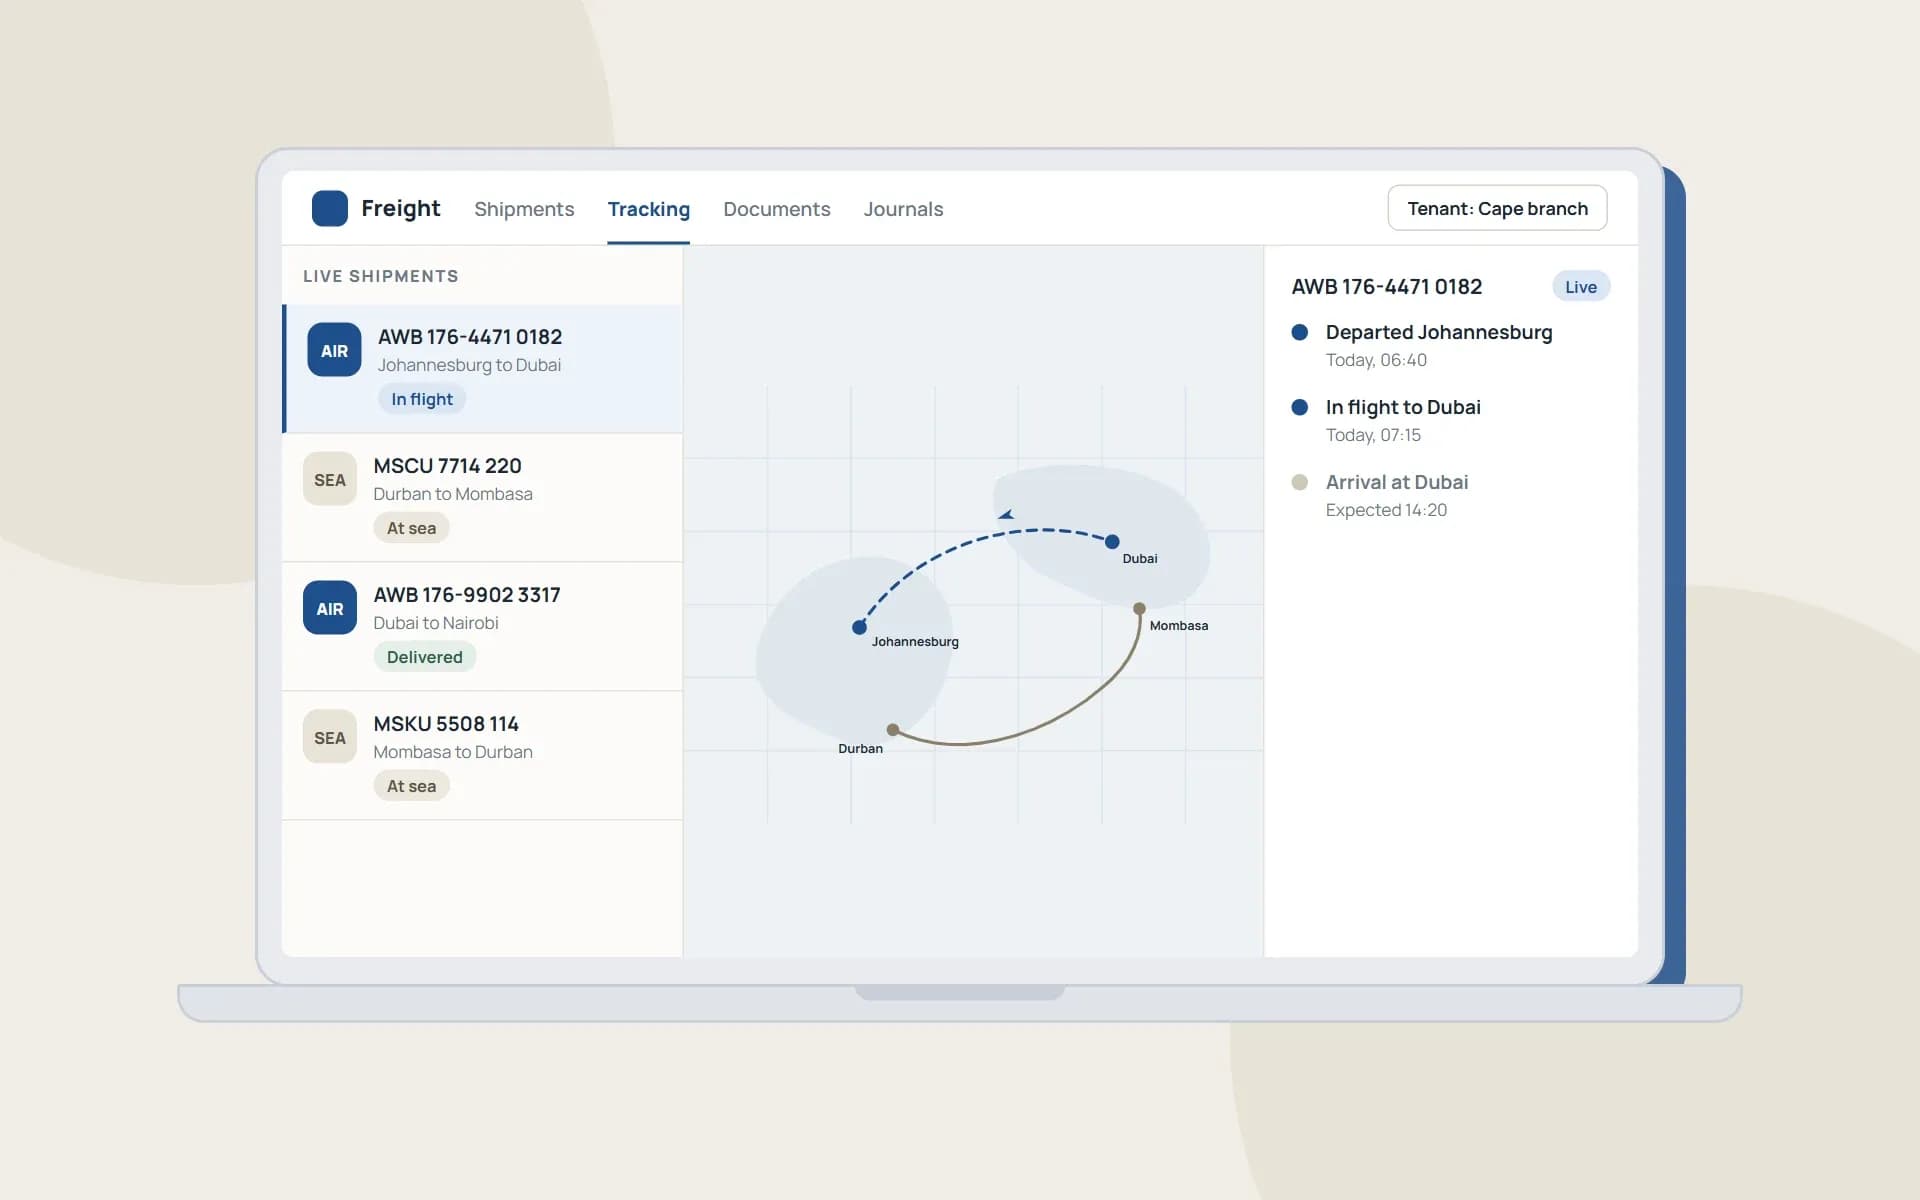This screenshot has width=1920, height=1200.
Task: Select the Johannesburg map point
Action: coord(859,627)
